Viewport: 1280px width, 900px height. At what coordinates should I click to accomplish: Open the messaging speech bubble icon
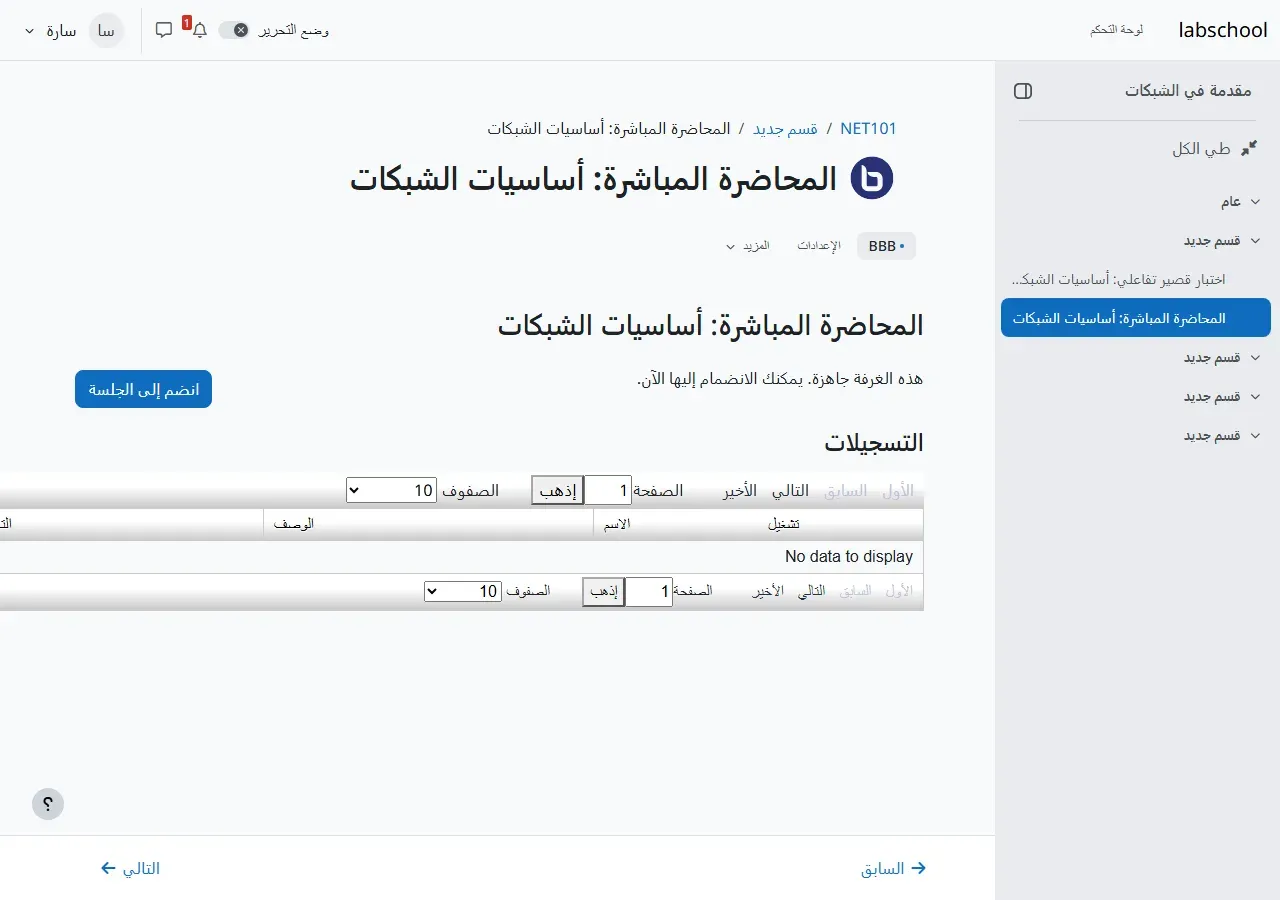click(164, 30)
